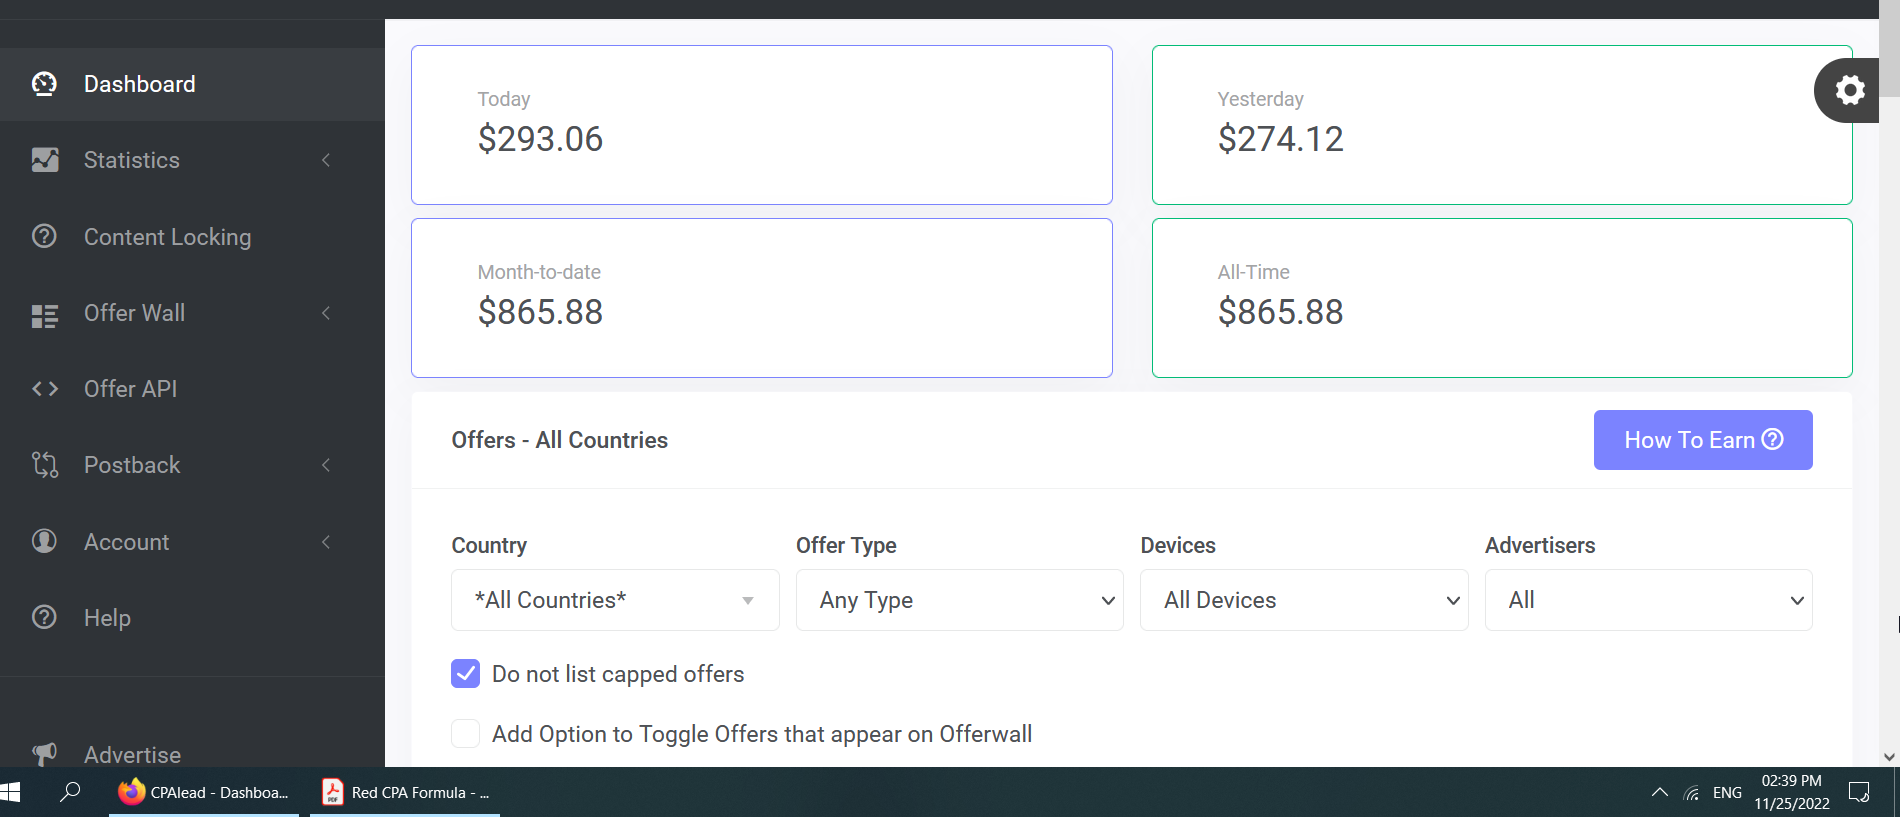This screenshot has height=817, width=1900.
Task: Click the Content Locking question icon
Action: click(44, 237)
